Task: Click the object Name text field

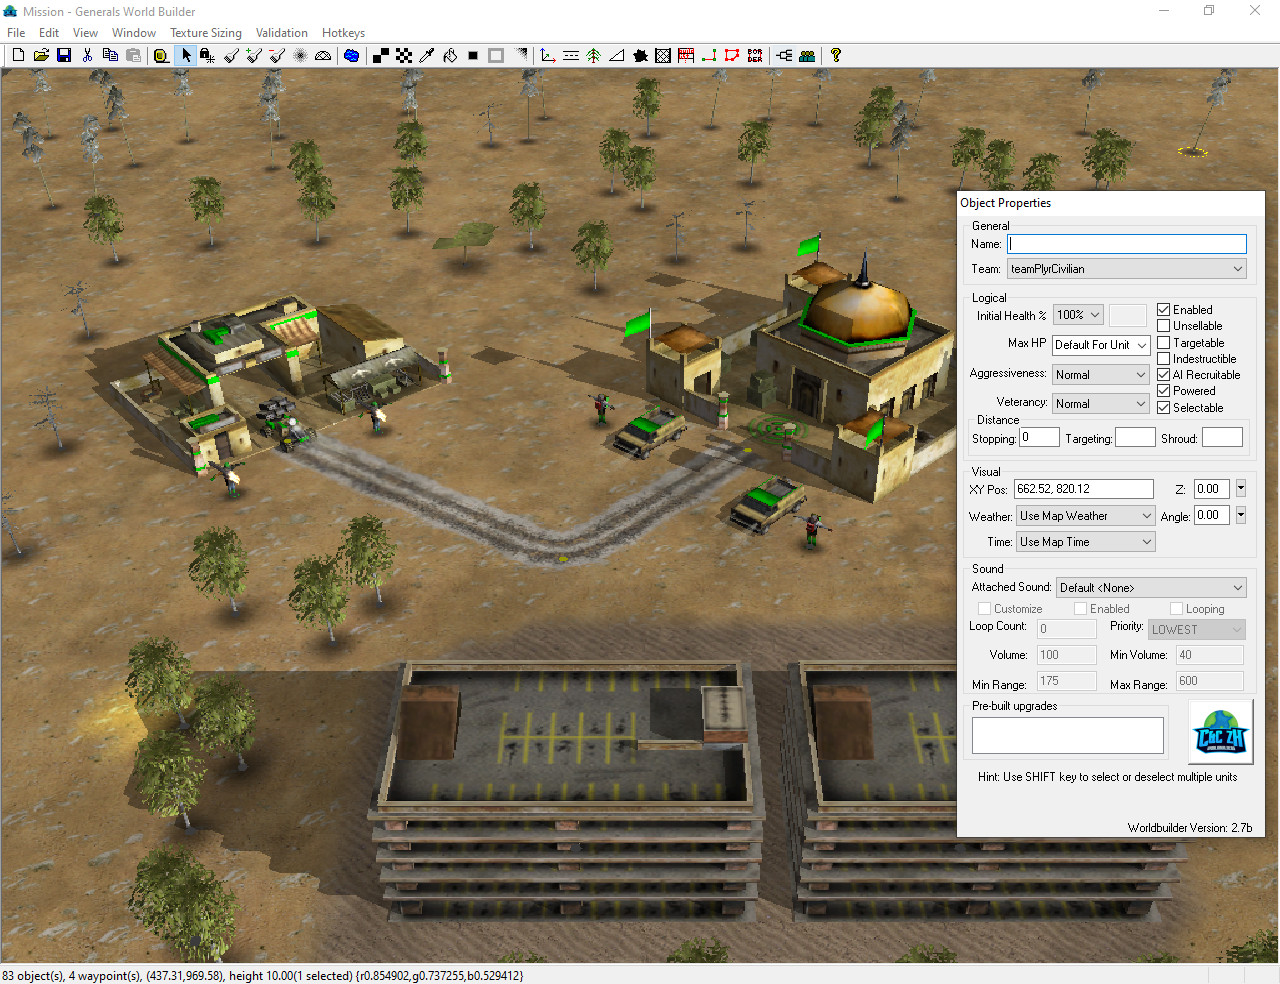Action: tap(1127, 244)
